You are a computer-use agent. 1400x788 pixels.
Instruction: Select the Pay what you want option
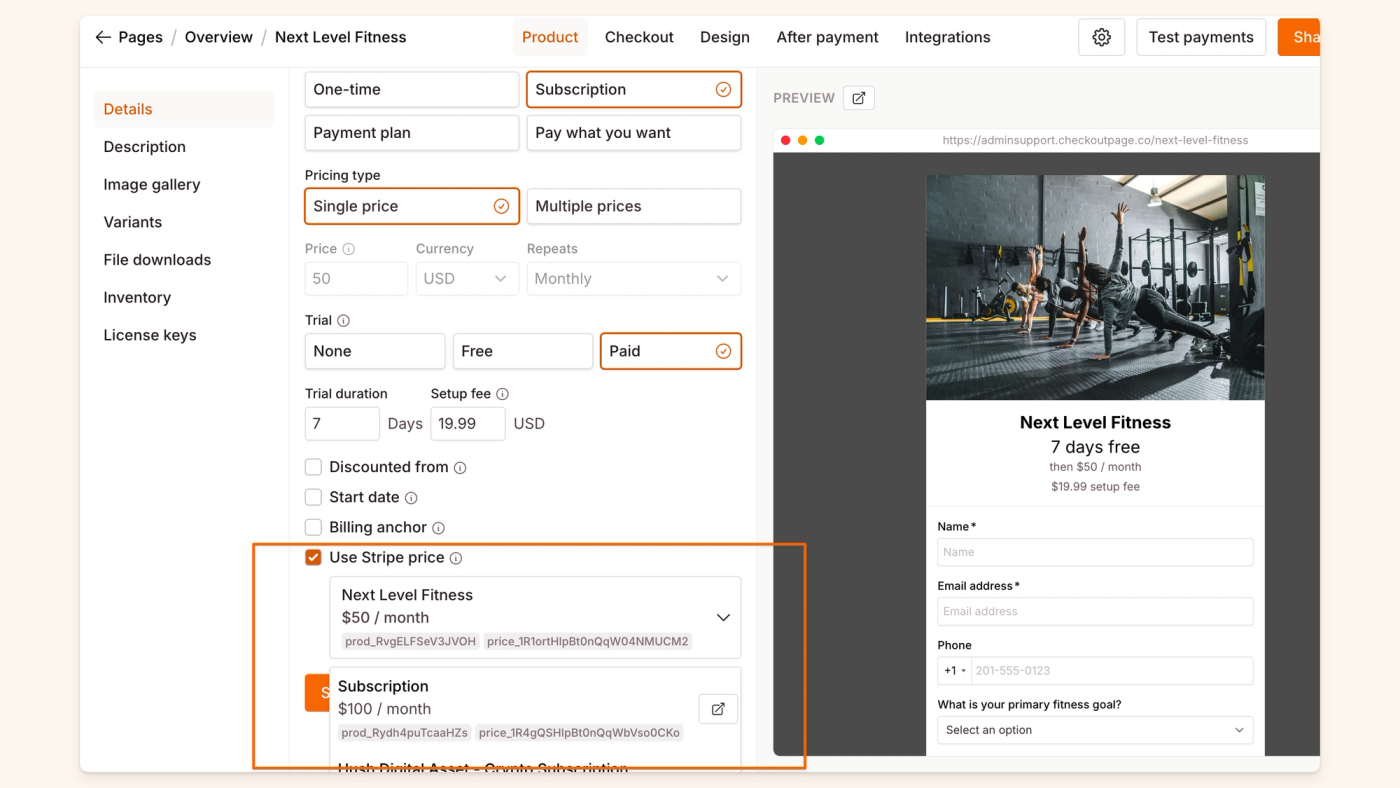point(634,133)
